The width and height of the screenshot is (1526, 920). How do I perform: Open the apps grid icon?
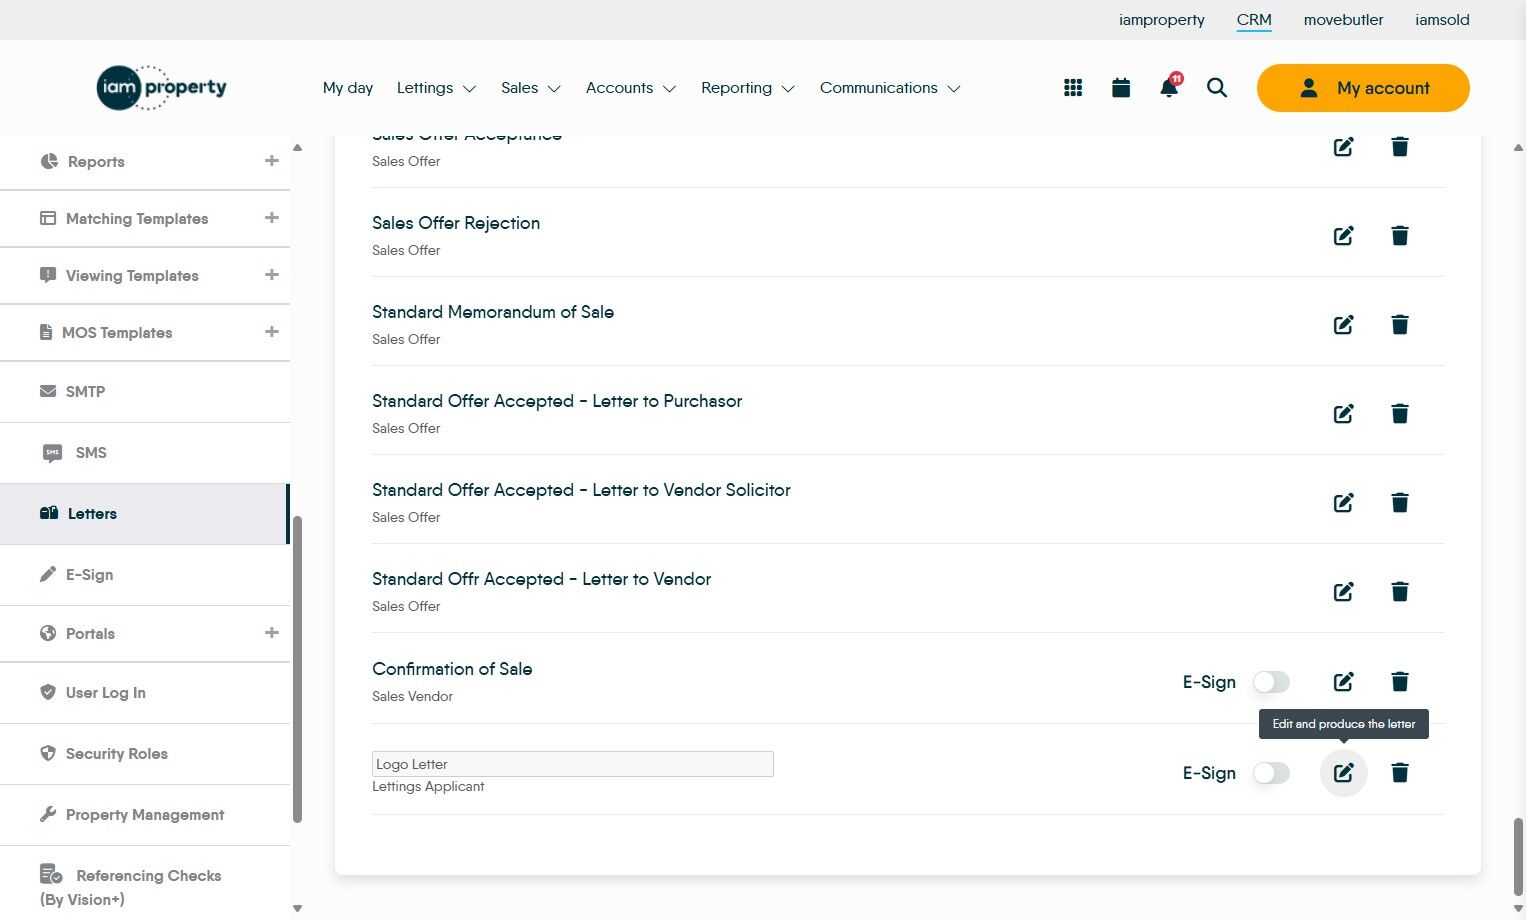tap(1073, 88)
